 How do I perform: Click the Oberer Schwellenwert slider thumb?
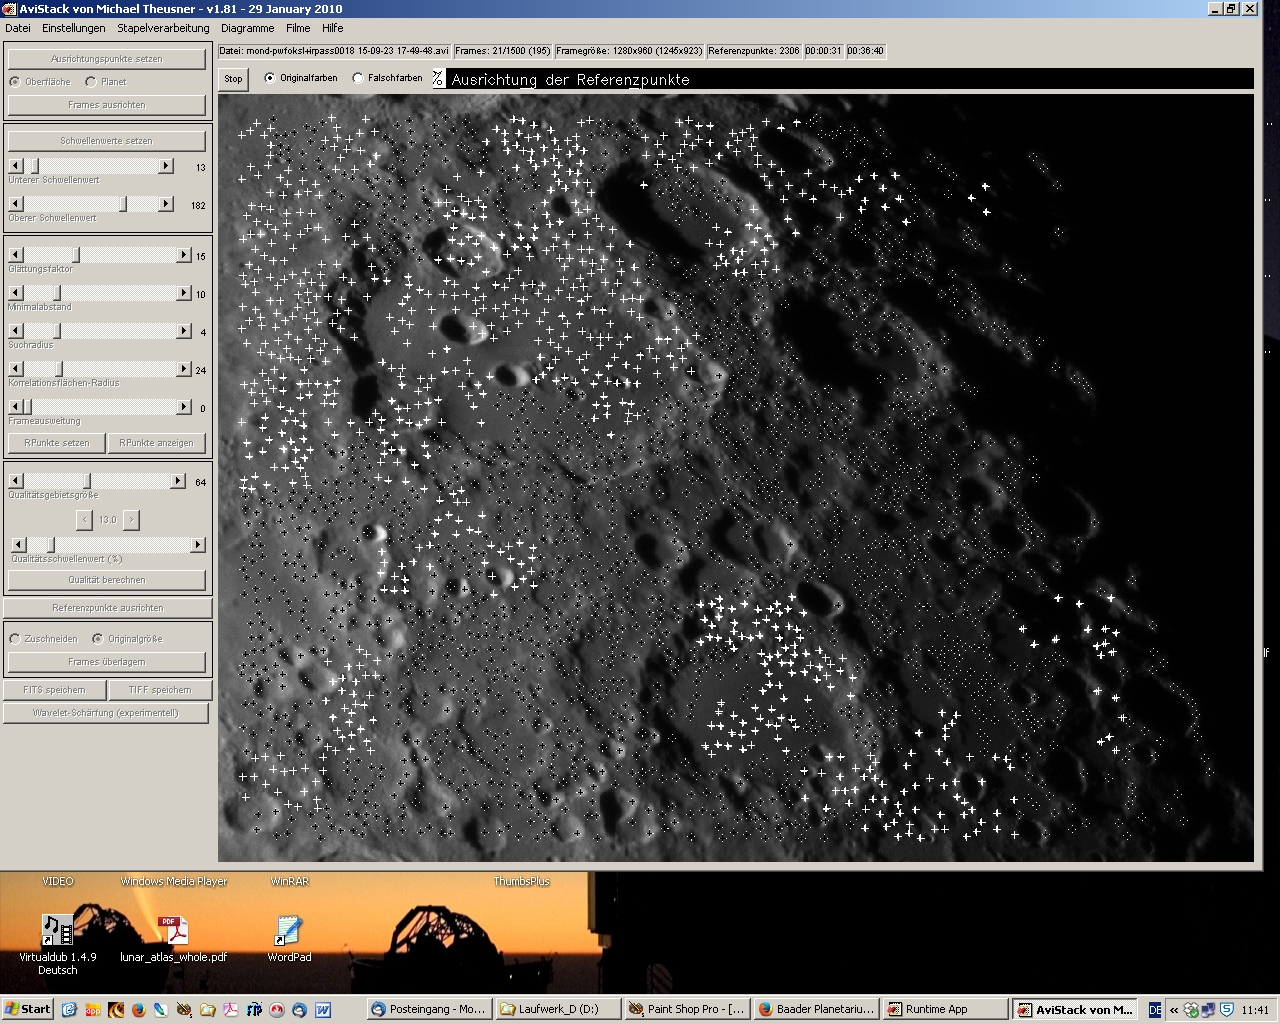(x=124, y=204)
